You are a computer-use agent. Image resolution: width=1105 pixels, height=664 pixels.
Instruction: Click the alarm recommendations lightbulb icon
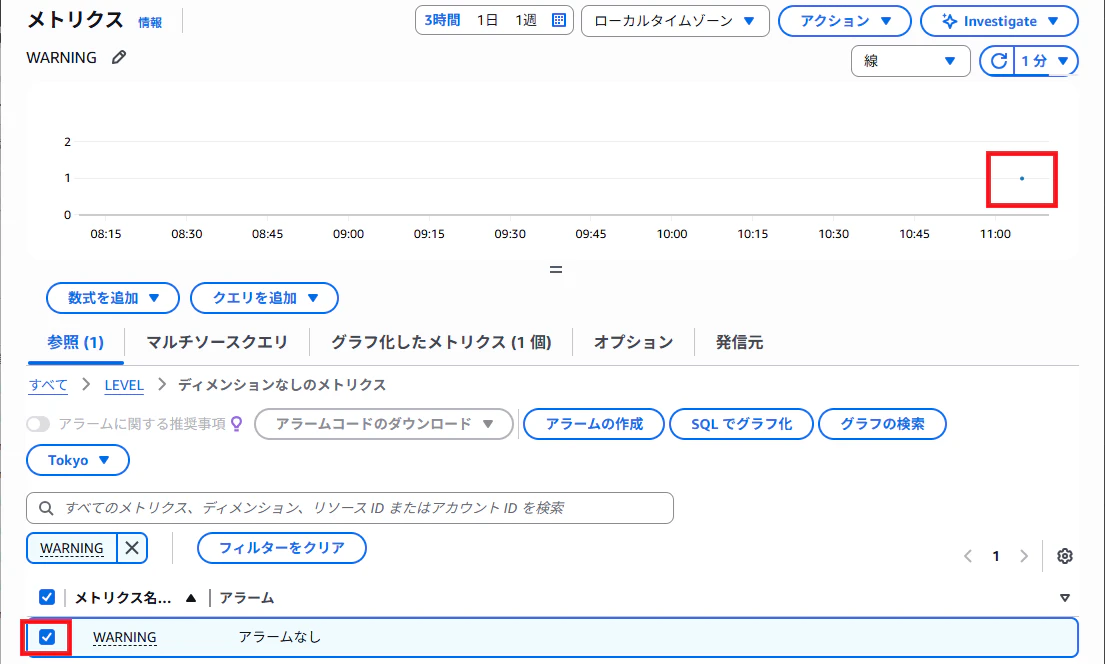pyautogui.click(x=237, y=424)
